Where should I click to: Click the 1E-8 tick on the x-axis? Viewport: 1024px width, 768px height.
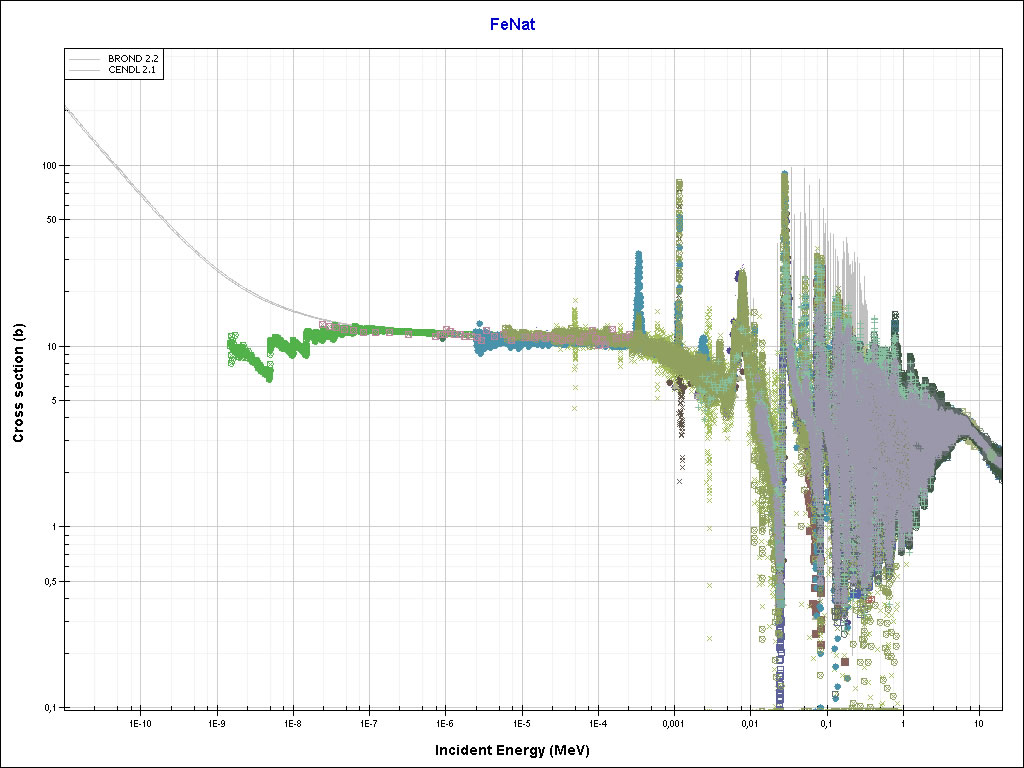click(292, 721)
